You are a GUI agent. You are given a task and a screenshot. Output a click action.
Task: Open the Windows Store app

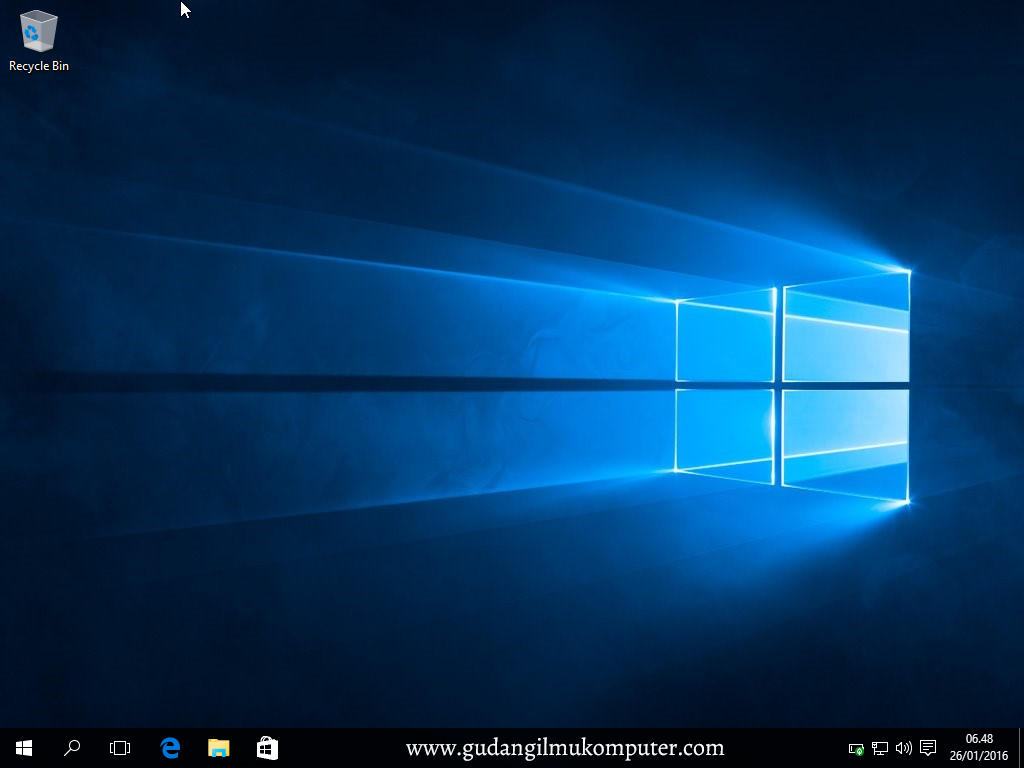[267, 747]
